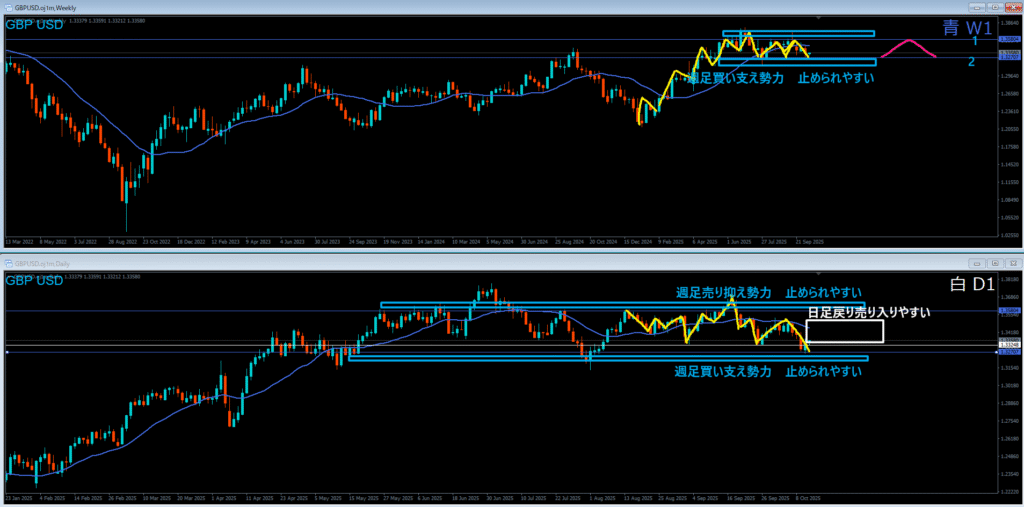Click the '日足戻り売り入りやすい' white label
1024x507 pixels.
[x=869, y=312]
